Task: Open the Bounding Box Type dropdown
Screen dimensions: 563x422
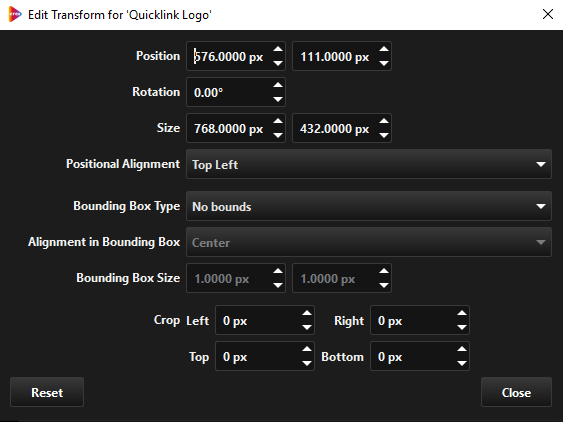Action: 369,206
